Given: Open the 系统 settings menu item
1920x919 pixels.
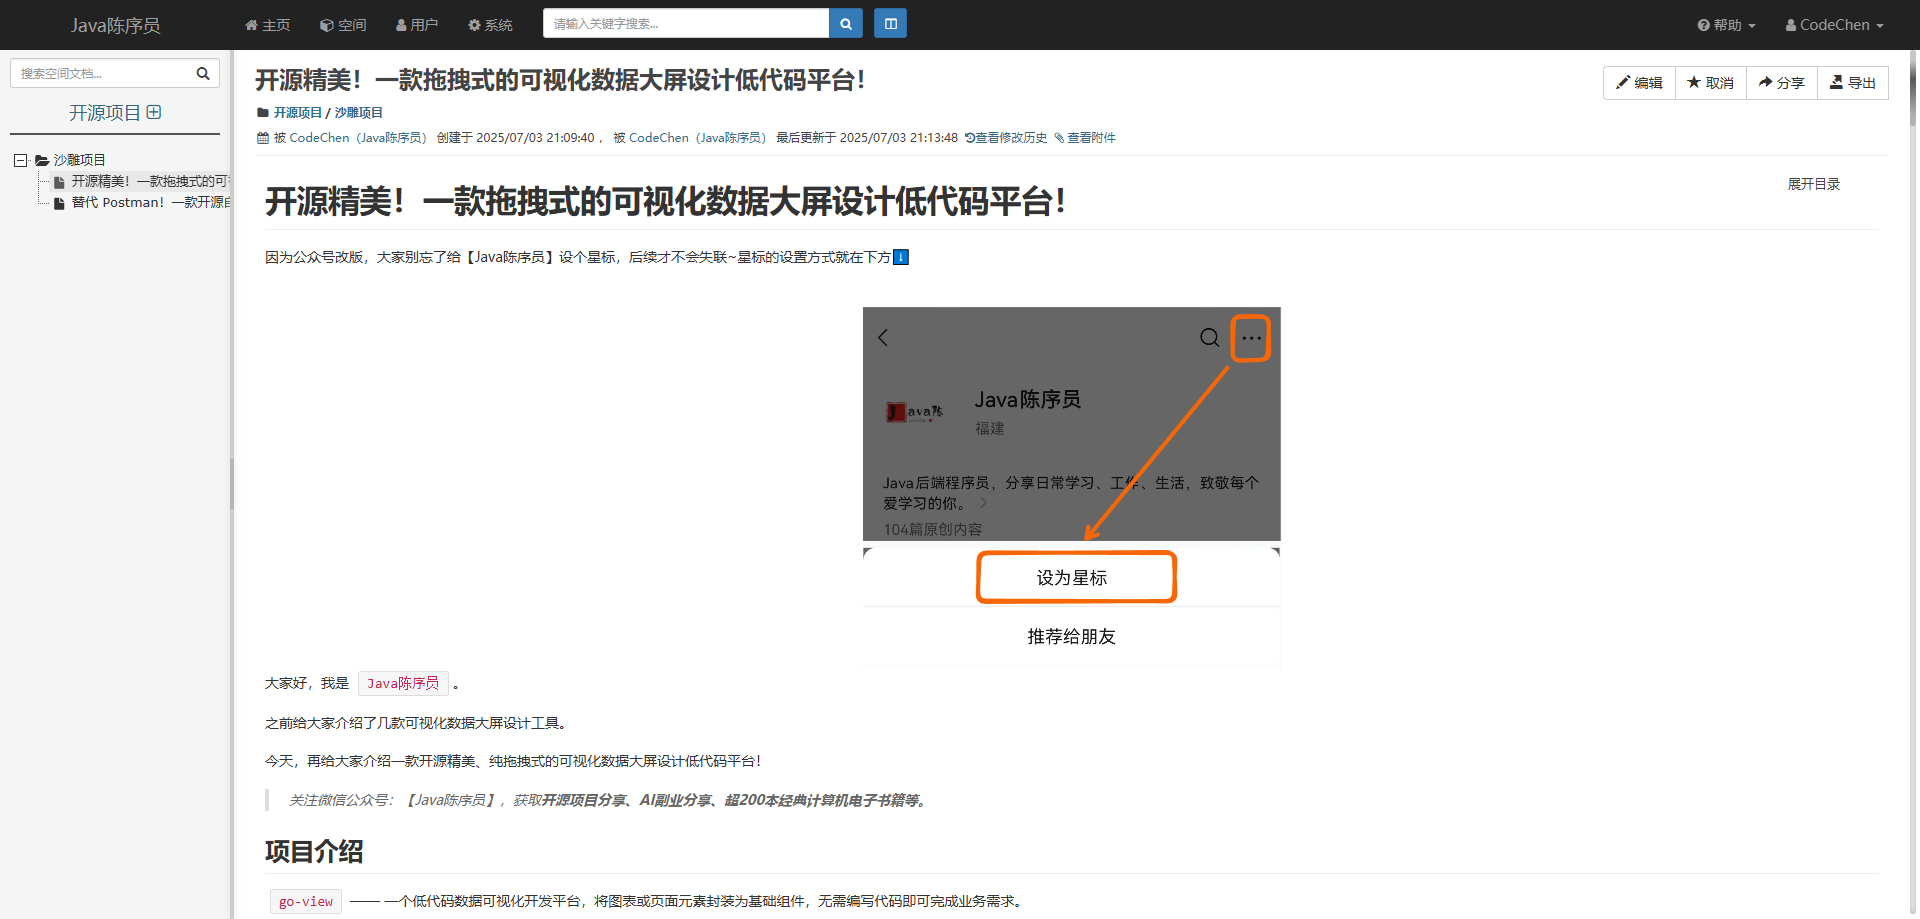Looking at the screenshot, I should click(x=490, y=25).
